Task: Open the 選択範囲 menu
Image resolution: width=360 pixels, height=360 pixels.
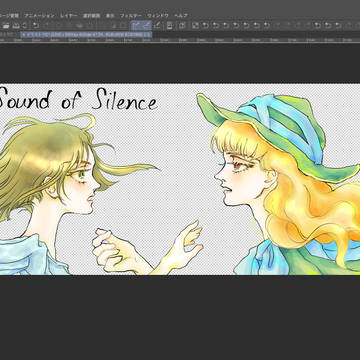Action: (x=91, y=16)
